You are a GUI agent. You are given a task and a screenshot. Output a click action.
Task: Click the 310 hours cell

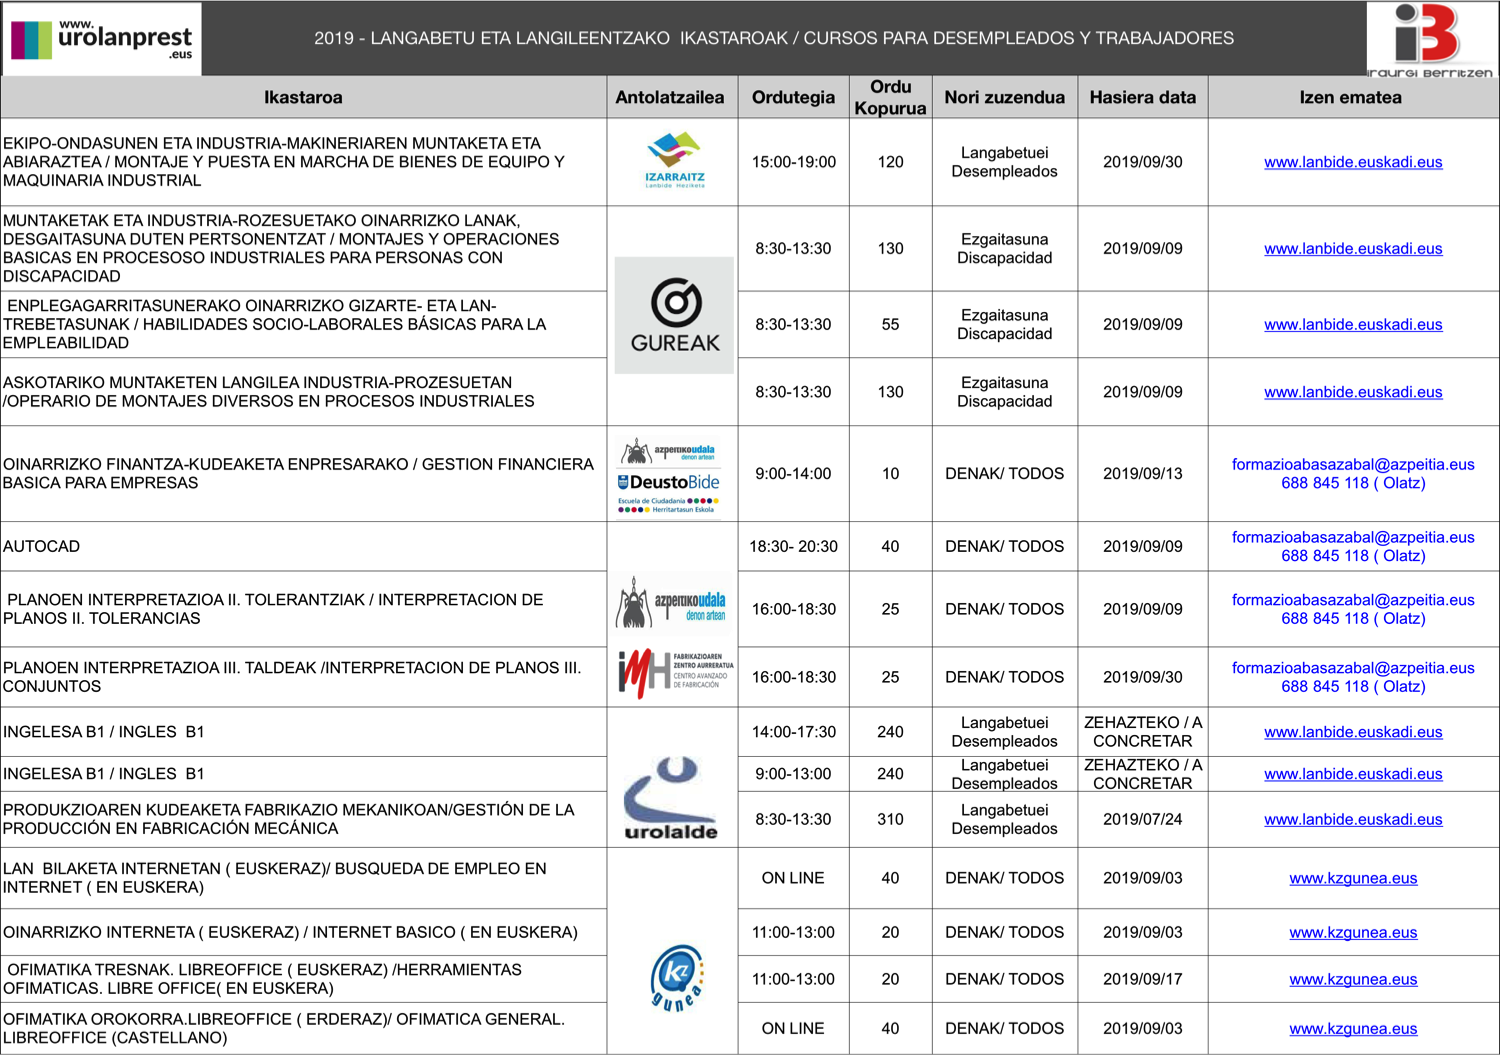coord(890,819)
